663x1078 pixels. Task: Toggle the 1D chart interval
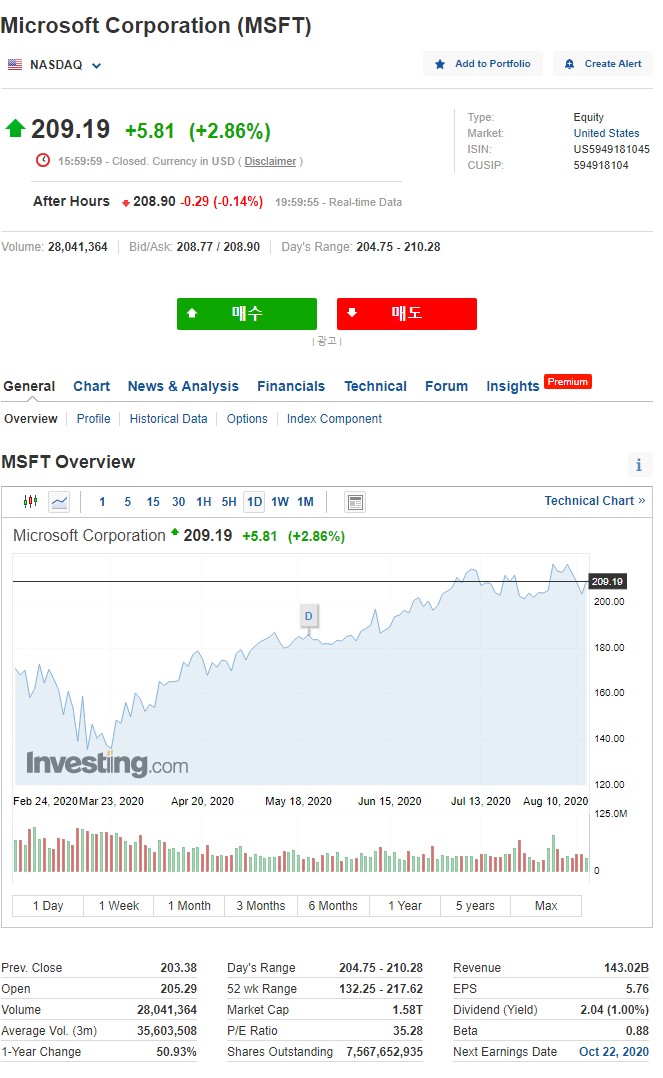point(254,502)
